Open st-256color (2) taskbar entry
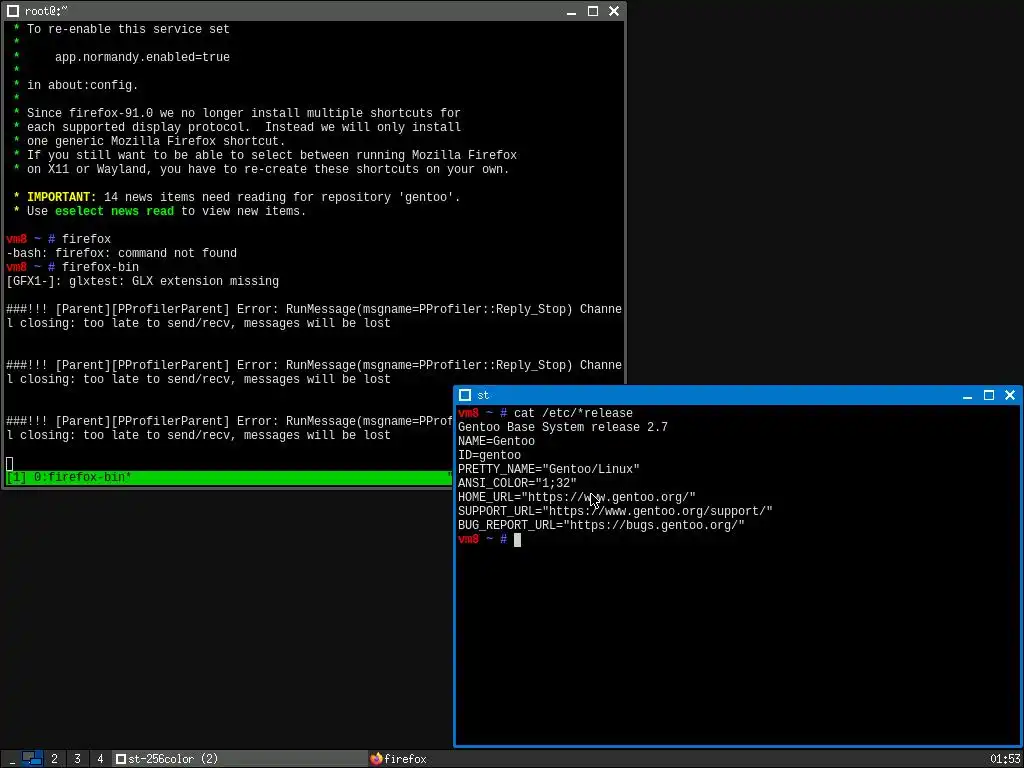Image resolution: width=1024 pixels, height=768 pixels. pyautogui.click(x=239, y=759)
